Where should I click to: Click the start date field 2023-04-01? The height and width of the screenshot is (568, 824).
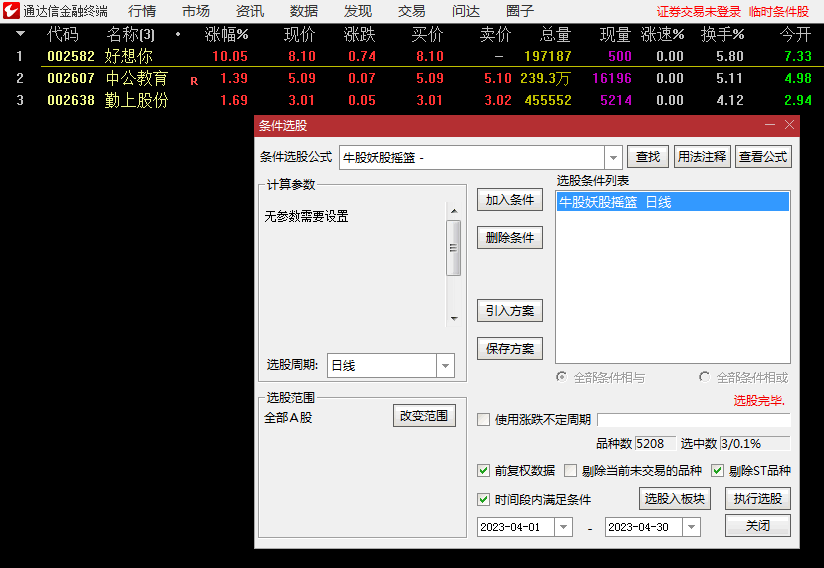(x=516, y=527)
